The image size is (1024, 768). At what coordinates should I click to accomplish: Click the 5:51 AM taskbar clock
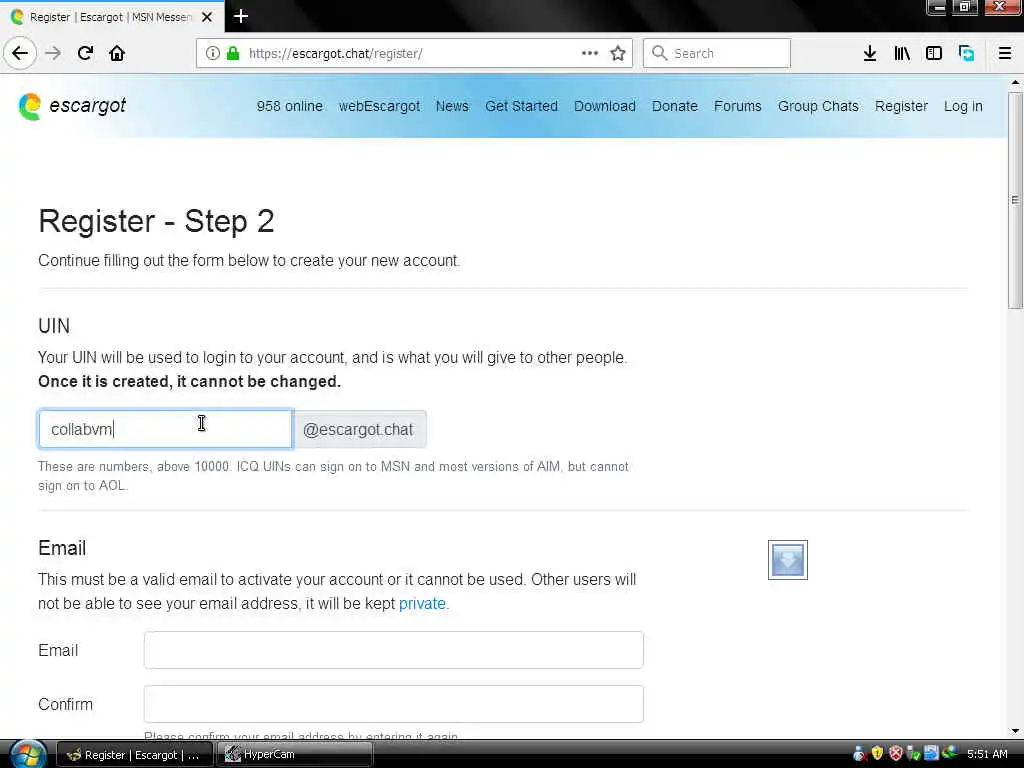(x=987, y=754)
